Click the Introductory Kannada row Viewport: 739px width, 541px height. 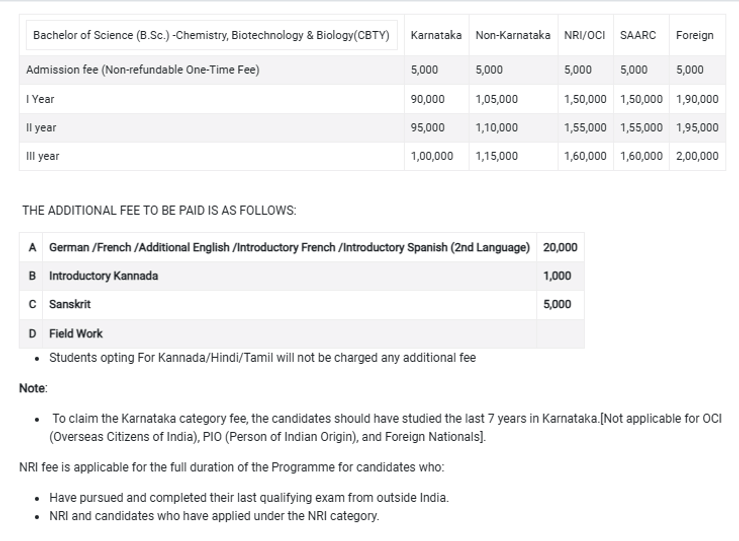103,276
